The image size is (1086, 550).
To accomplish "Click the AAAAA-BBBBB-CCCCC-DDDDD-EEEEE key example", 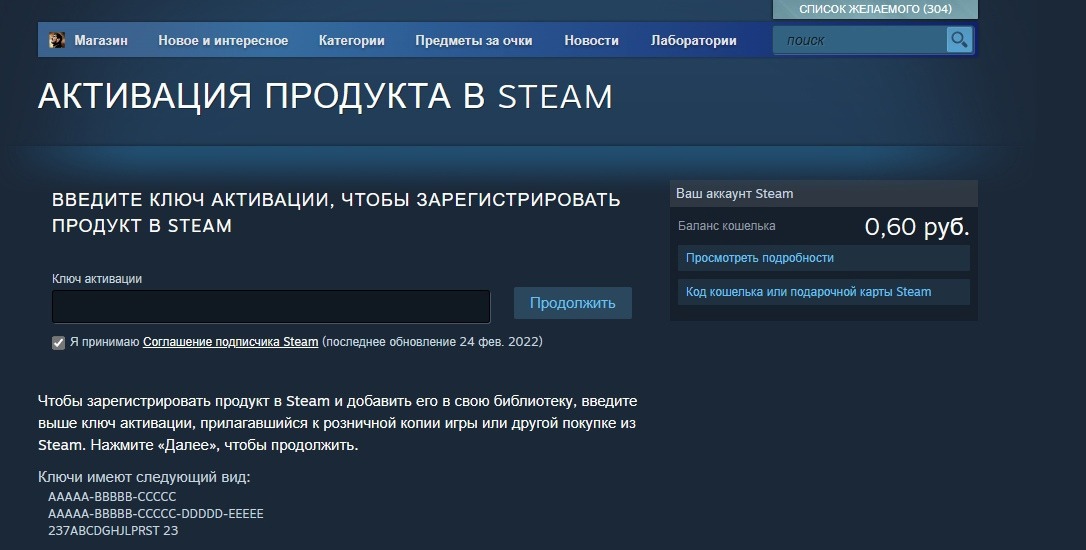I will click(156, 514).
